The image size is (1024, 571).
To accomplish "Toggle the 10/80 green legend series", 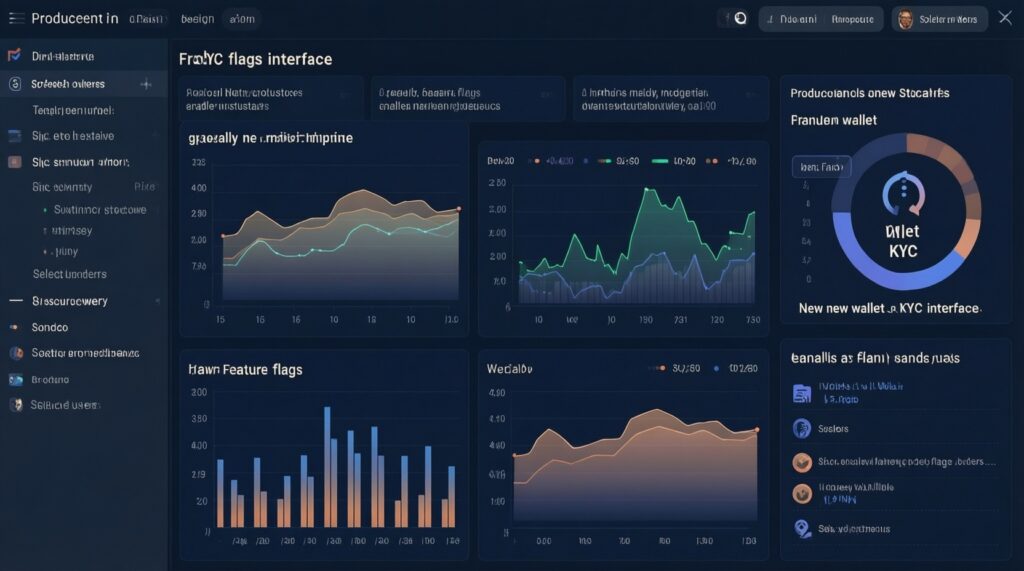I will (x=673, y=161).
